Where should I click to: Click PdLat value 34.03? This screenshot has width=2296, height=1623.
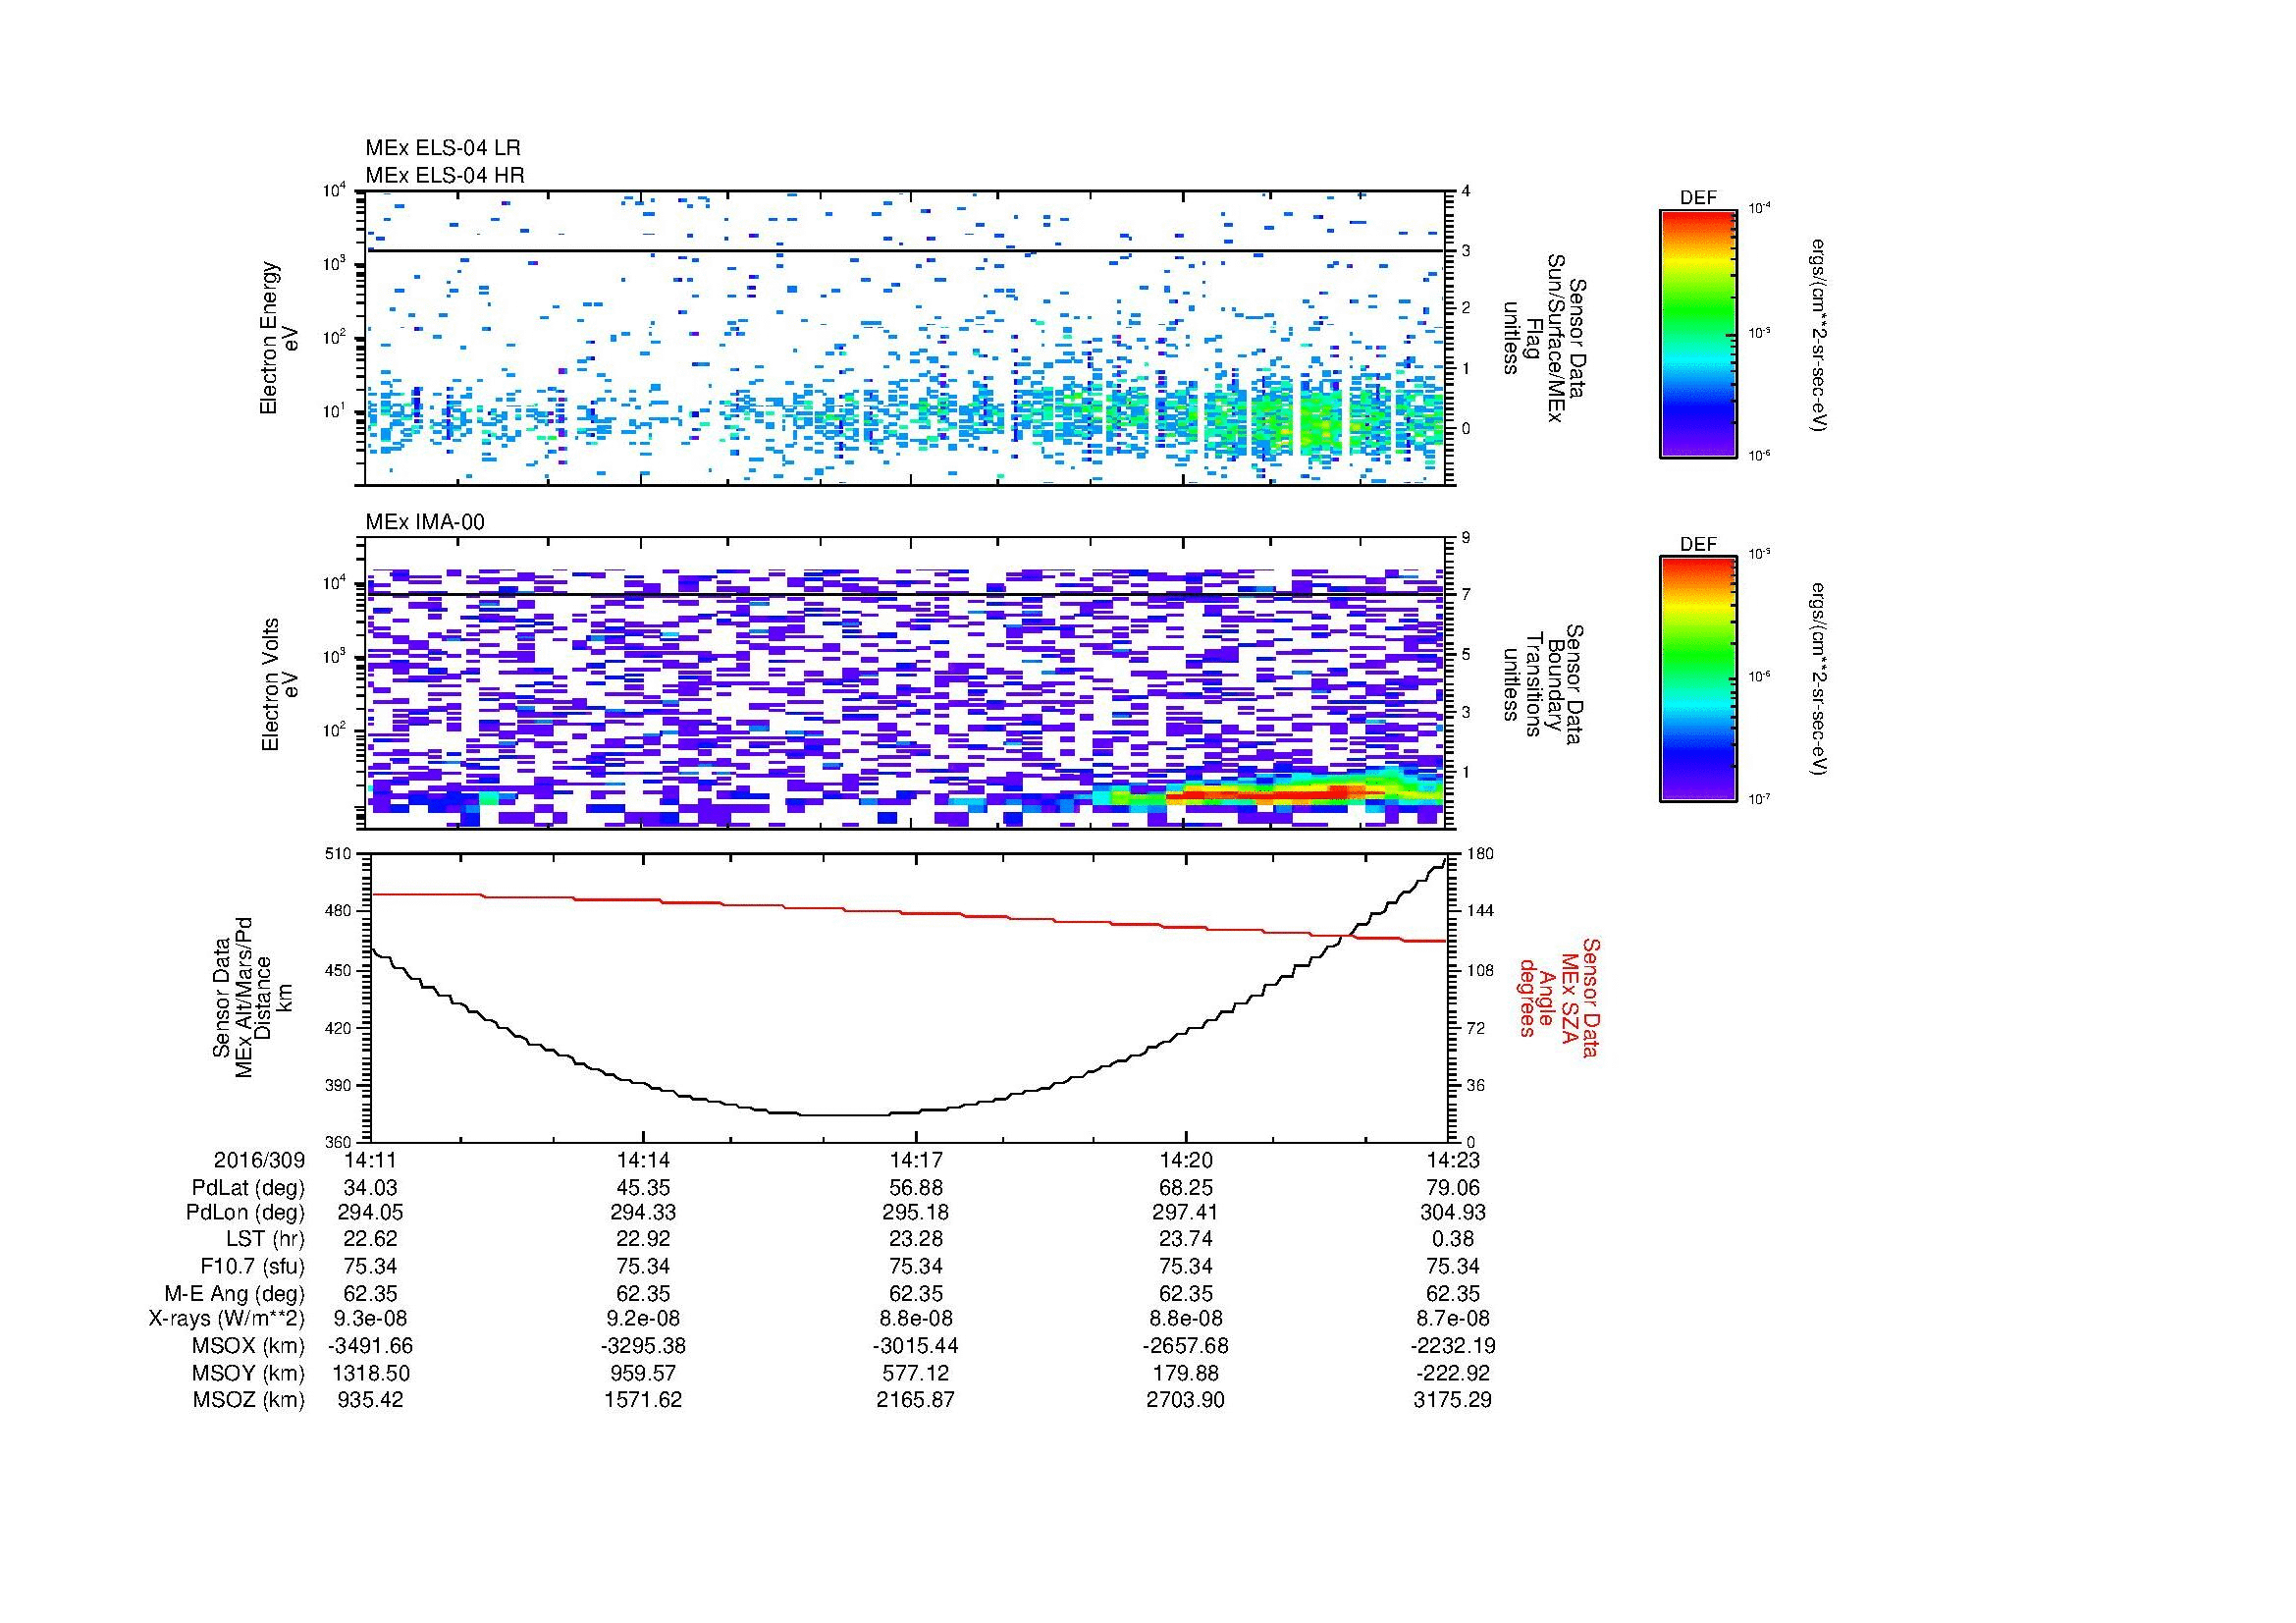click(x=370, y=1188)
